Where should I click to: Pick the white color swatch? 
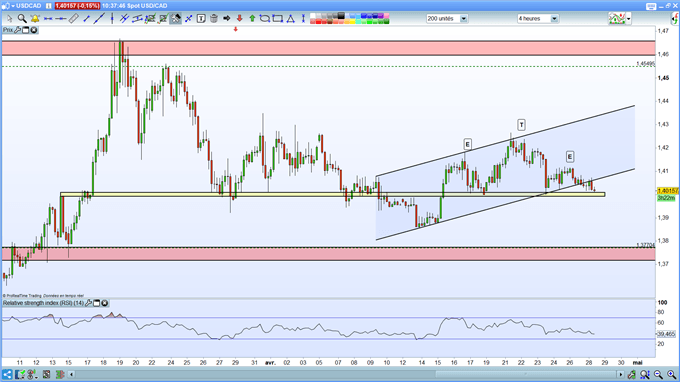312,16
